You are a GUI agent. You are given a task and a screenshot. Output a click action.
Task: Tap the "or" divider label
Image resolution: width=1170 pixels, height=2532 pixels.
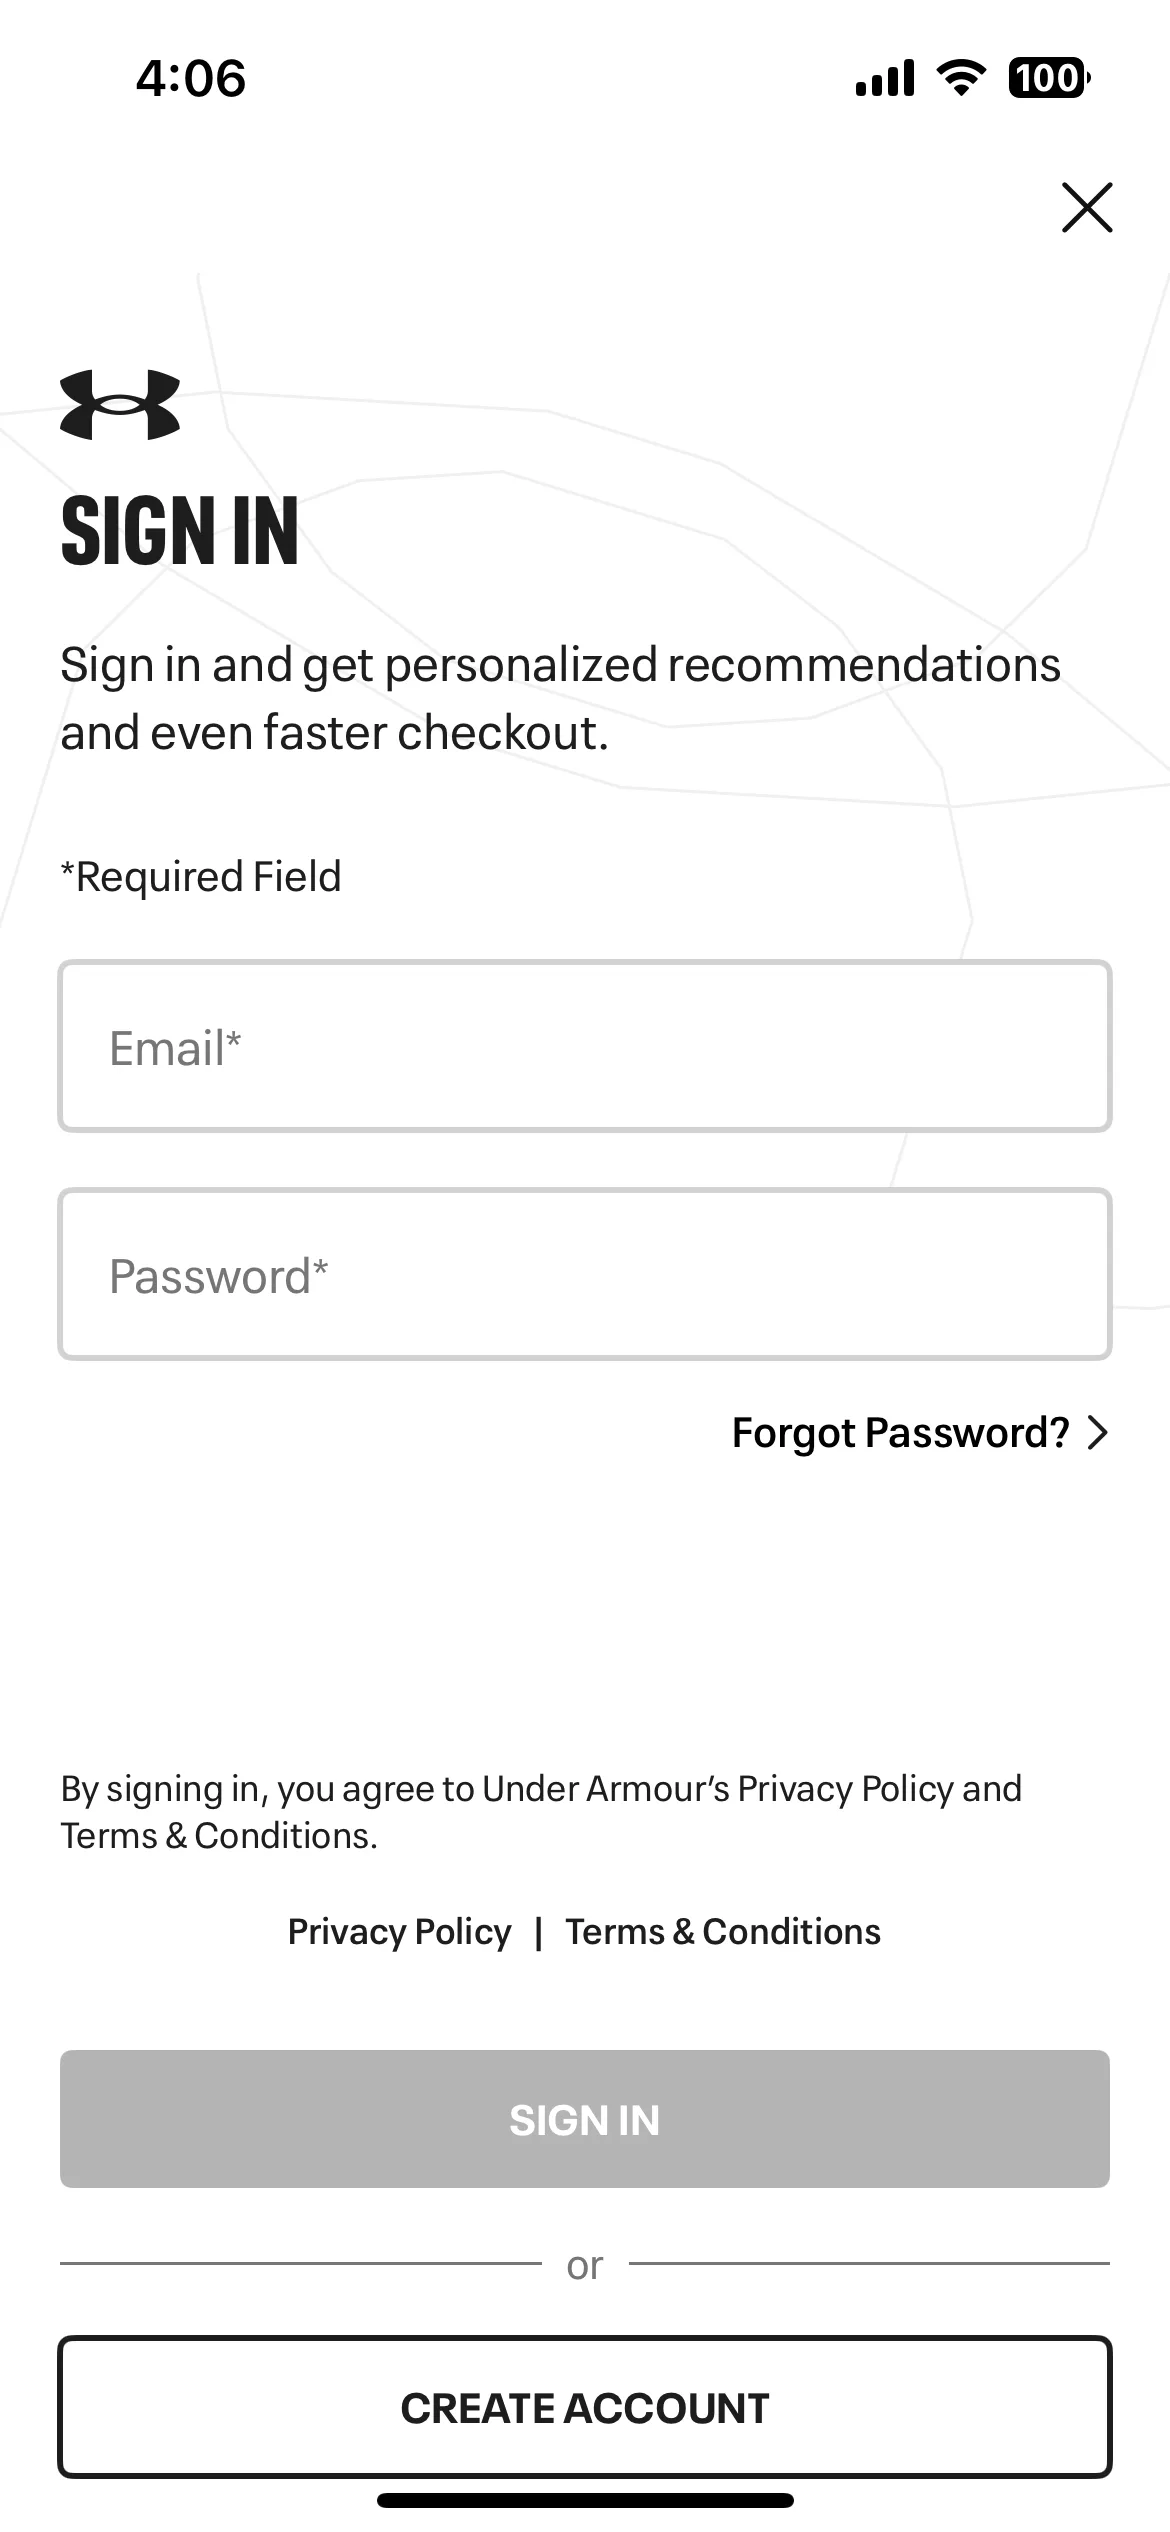tap(585, 2265)
